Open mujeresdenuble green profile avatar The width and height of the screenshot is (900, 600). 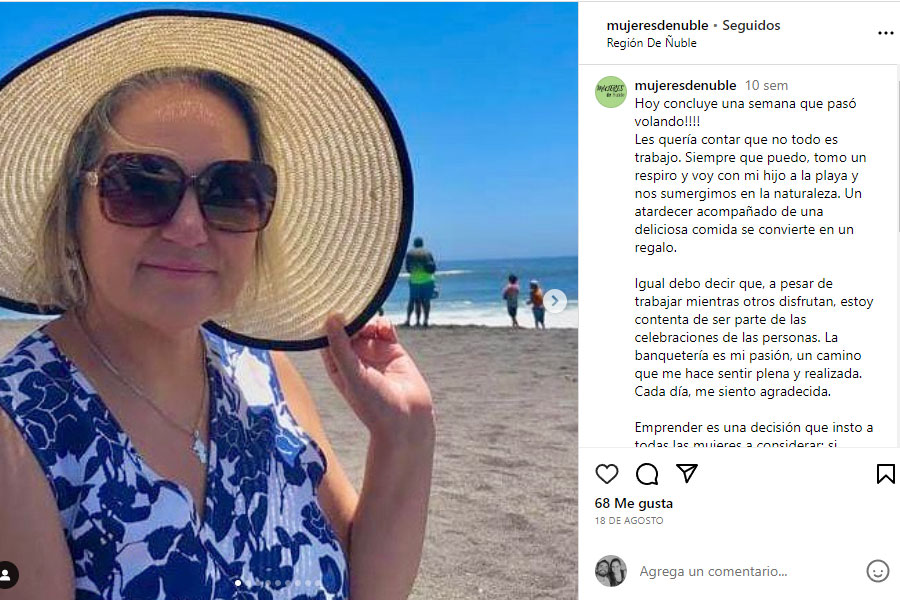pos(611,92)
